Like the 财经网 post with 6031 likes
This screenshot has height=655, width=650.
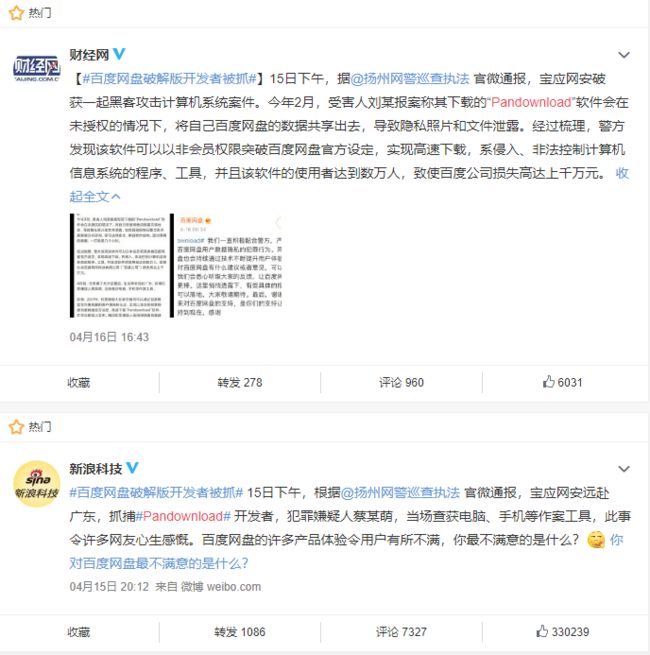562,382
